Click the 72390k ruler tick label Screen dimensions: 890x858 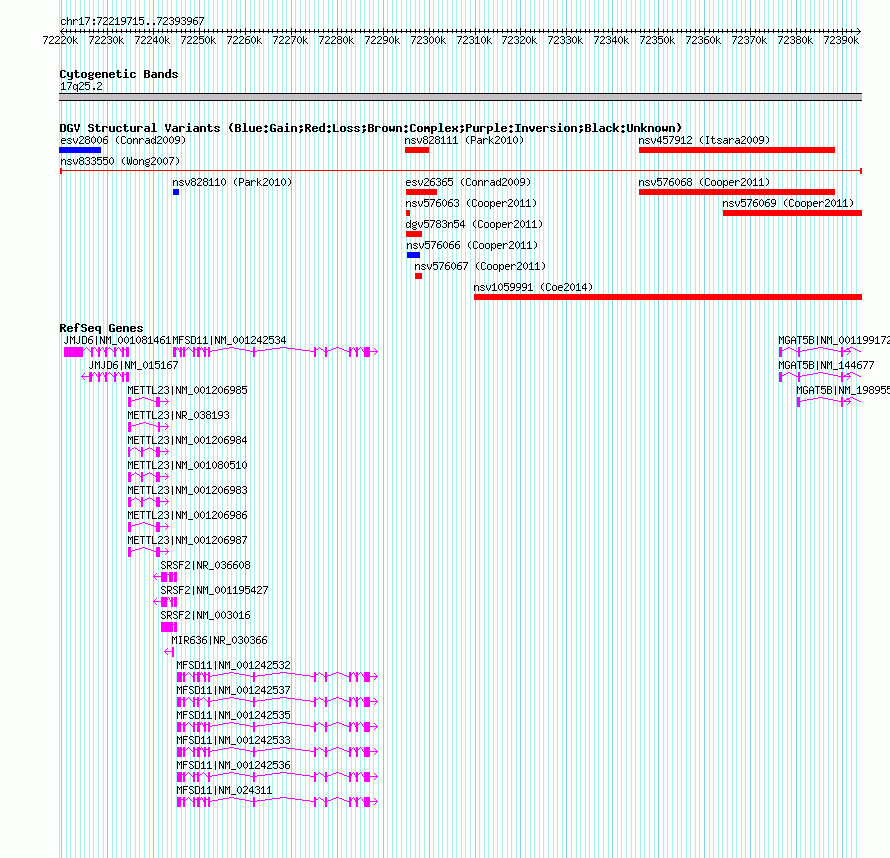pyautogui.click(x=841, y=40)
